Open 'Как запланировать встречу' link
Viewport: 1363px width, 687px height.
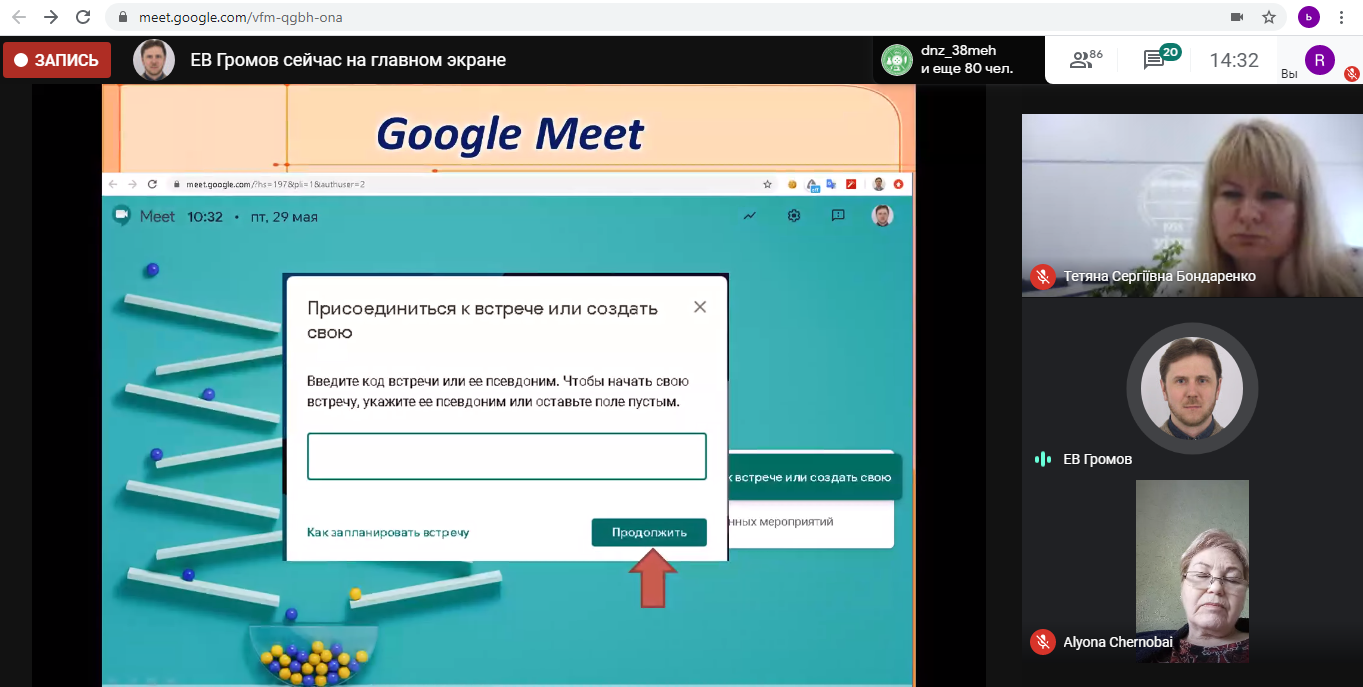point(388,532)
